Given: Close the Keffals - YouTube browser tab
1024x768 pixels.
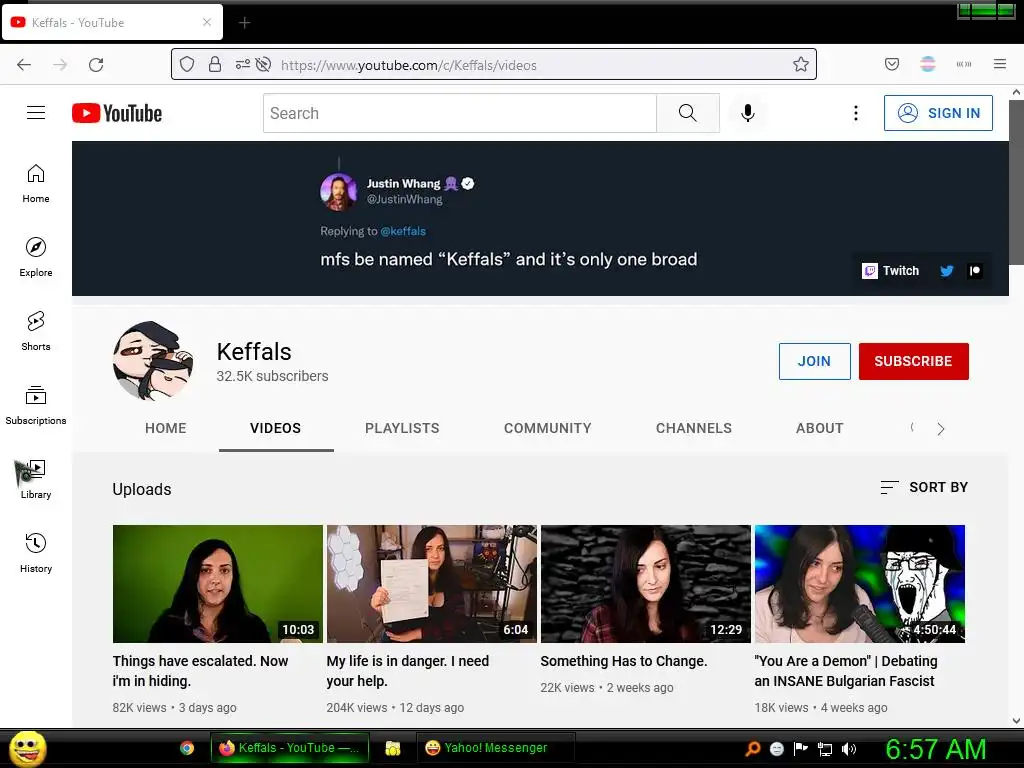Looking at the screenshot, I should pyautogui.click(x=207, y=22).
